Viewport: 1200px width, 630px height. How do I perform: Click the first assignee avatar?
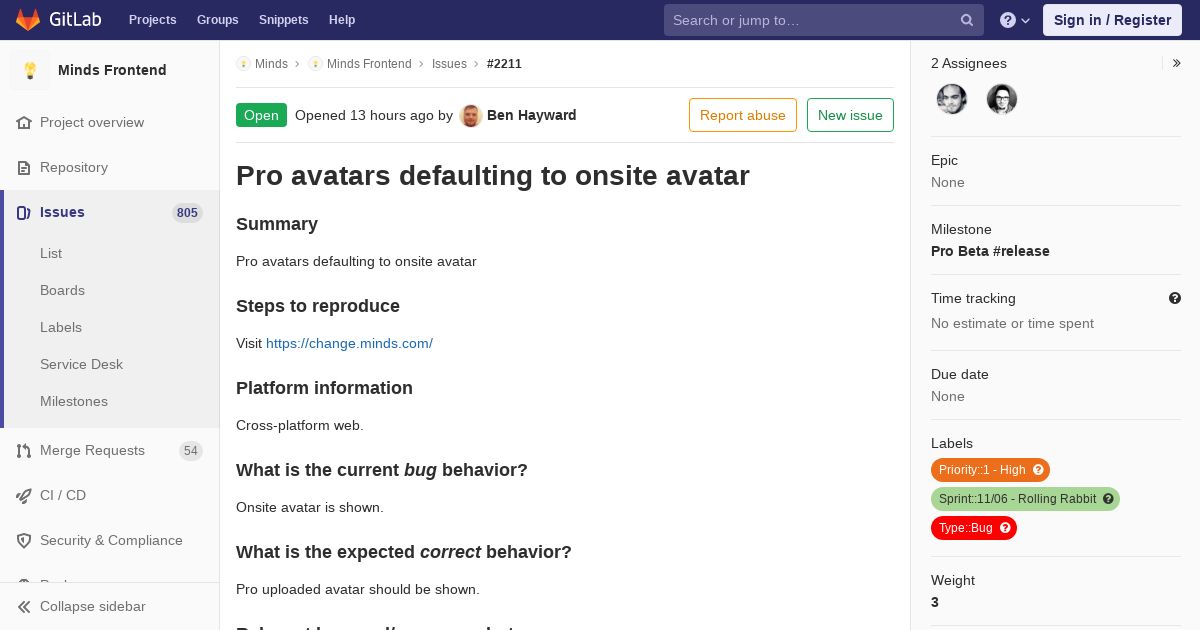tap(952, 99)
